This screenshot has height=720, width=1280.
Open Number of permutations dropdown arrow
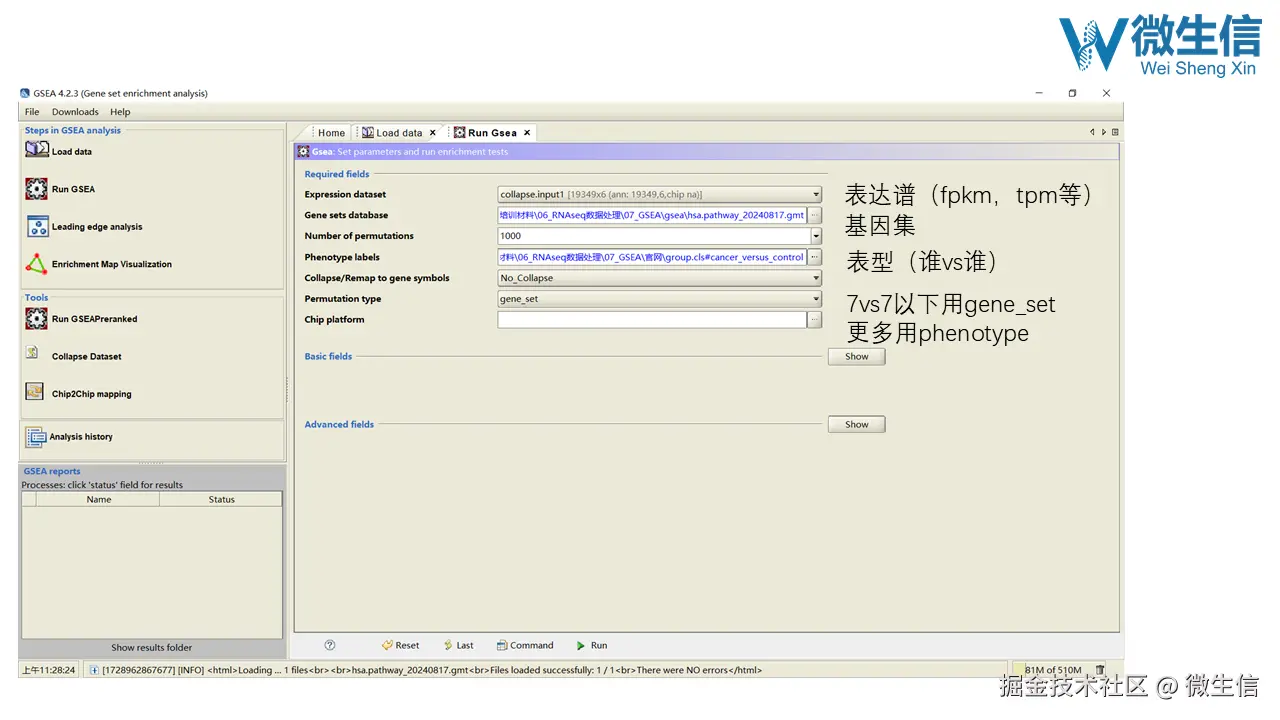[x=816, y=236]
